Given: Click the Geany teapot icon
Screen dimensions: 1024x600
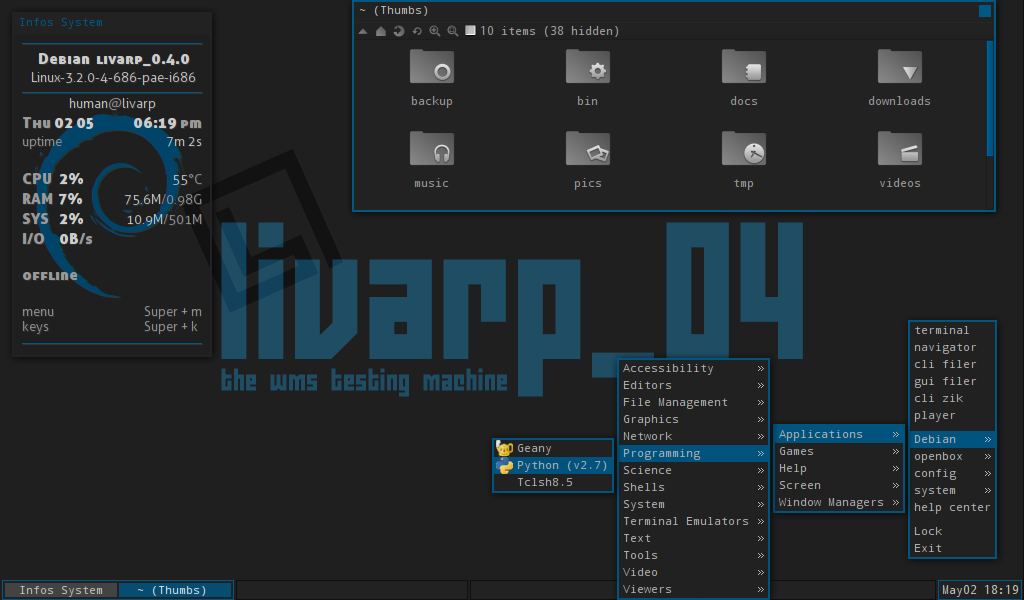Looking at the screenshot, I should [x=504, y=449].
